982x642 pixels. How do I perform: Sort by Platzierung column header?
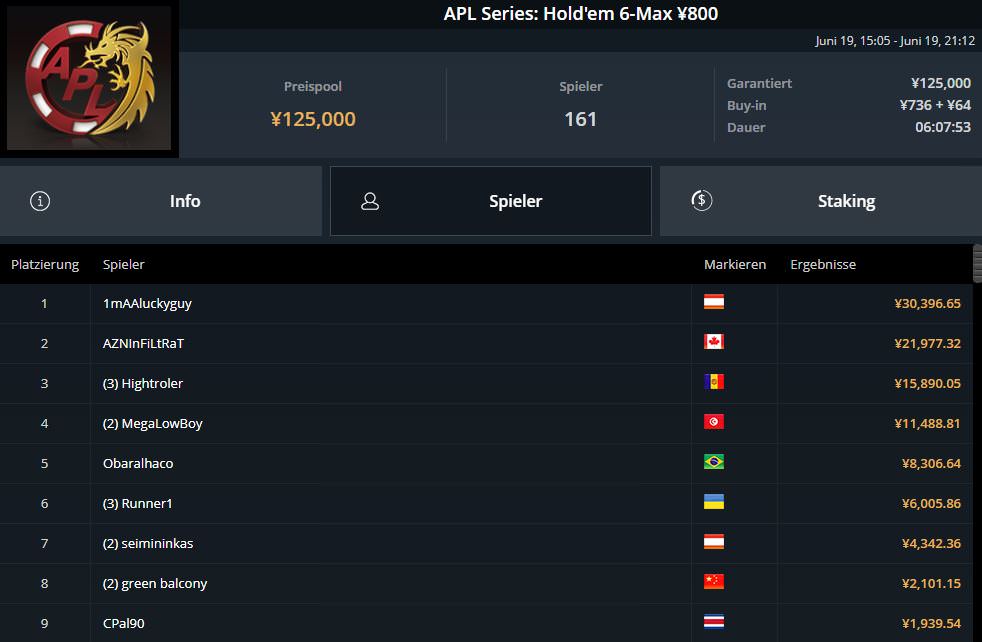[45, 265]
